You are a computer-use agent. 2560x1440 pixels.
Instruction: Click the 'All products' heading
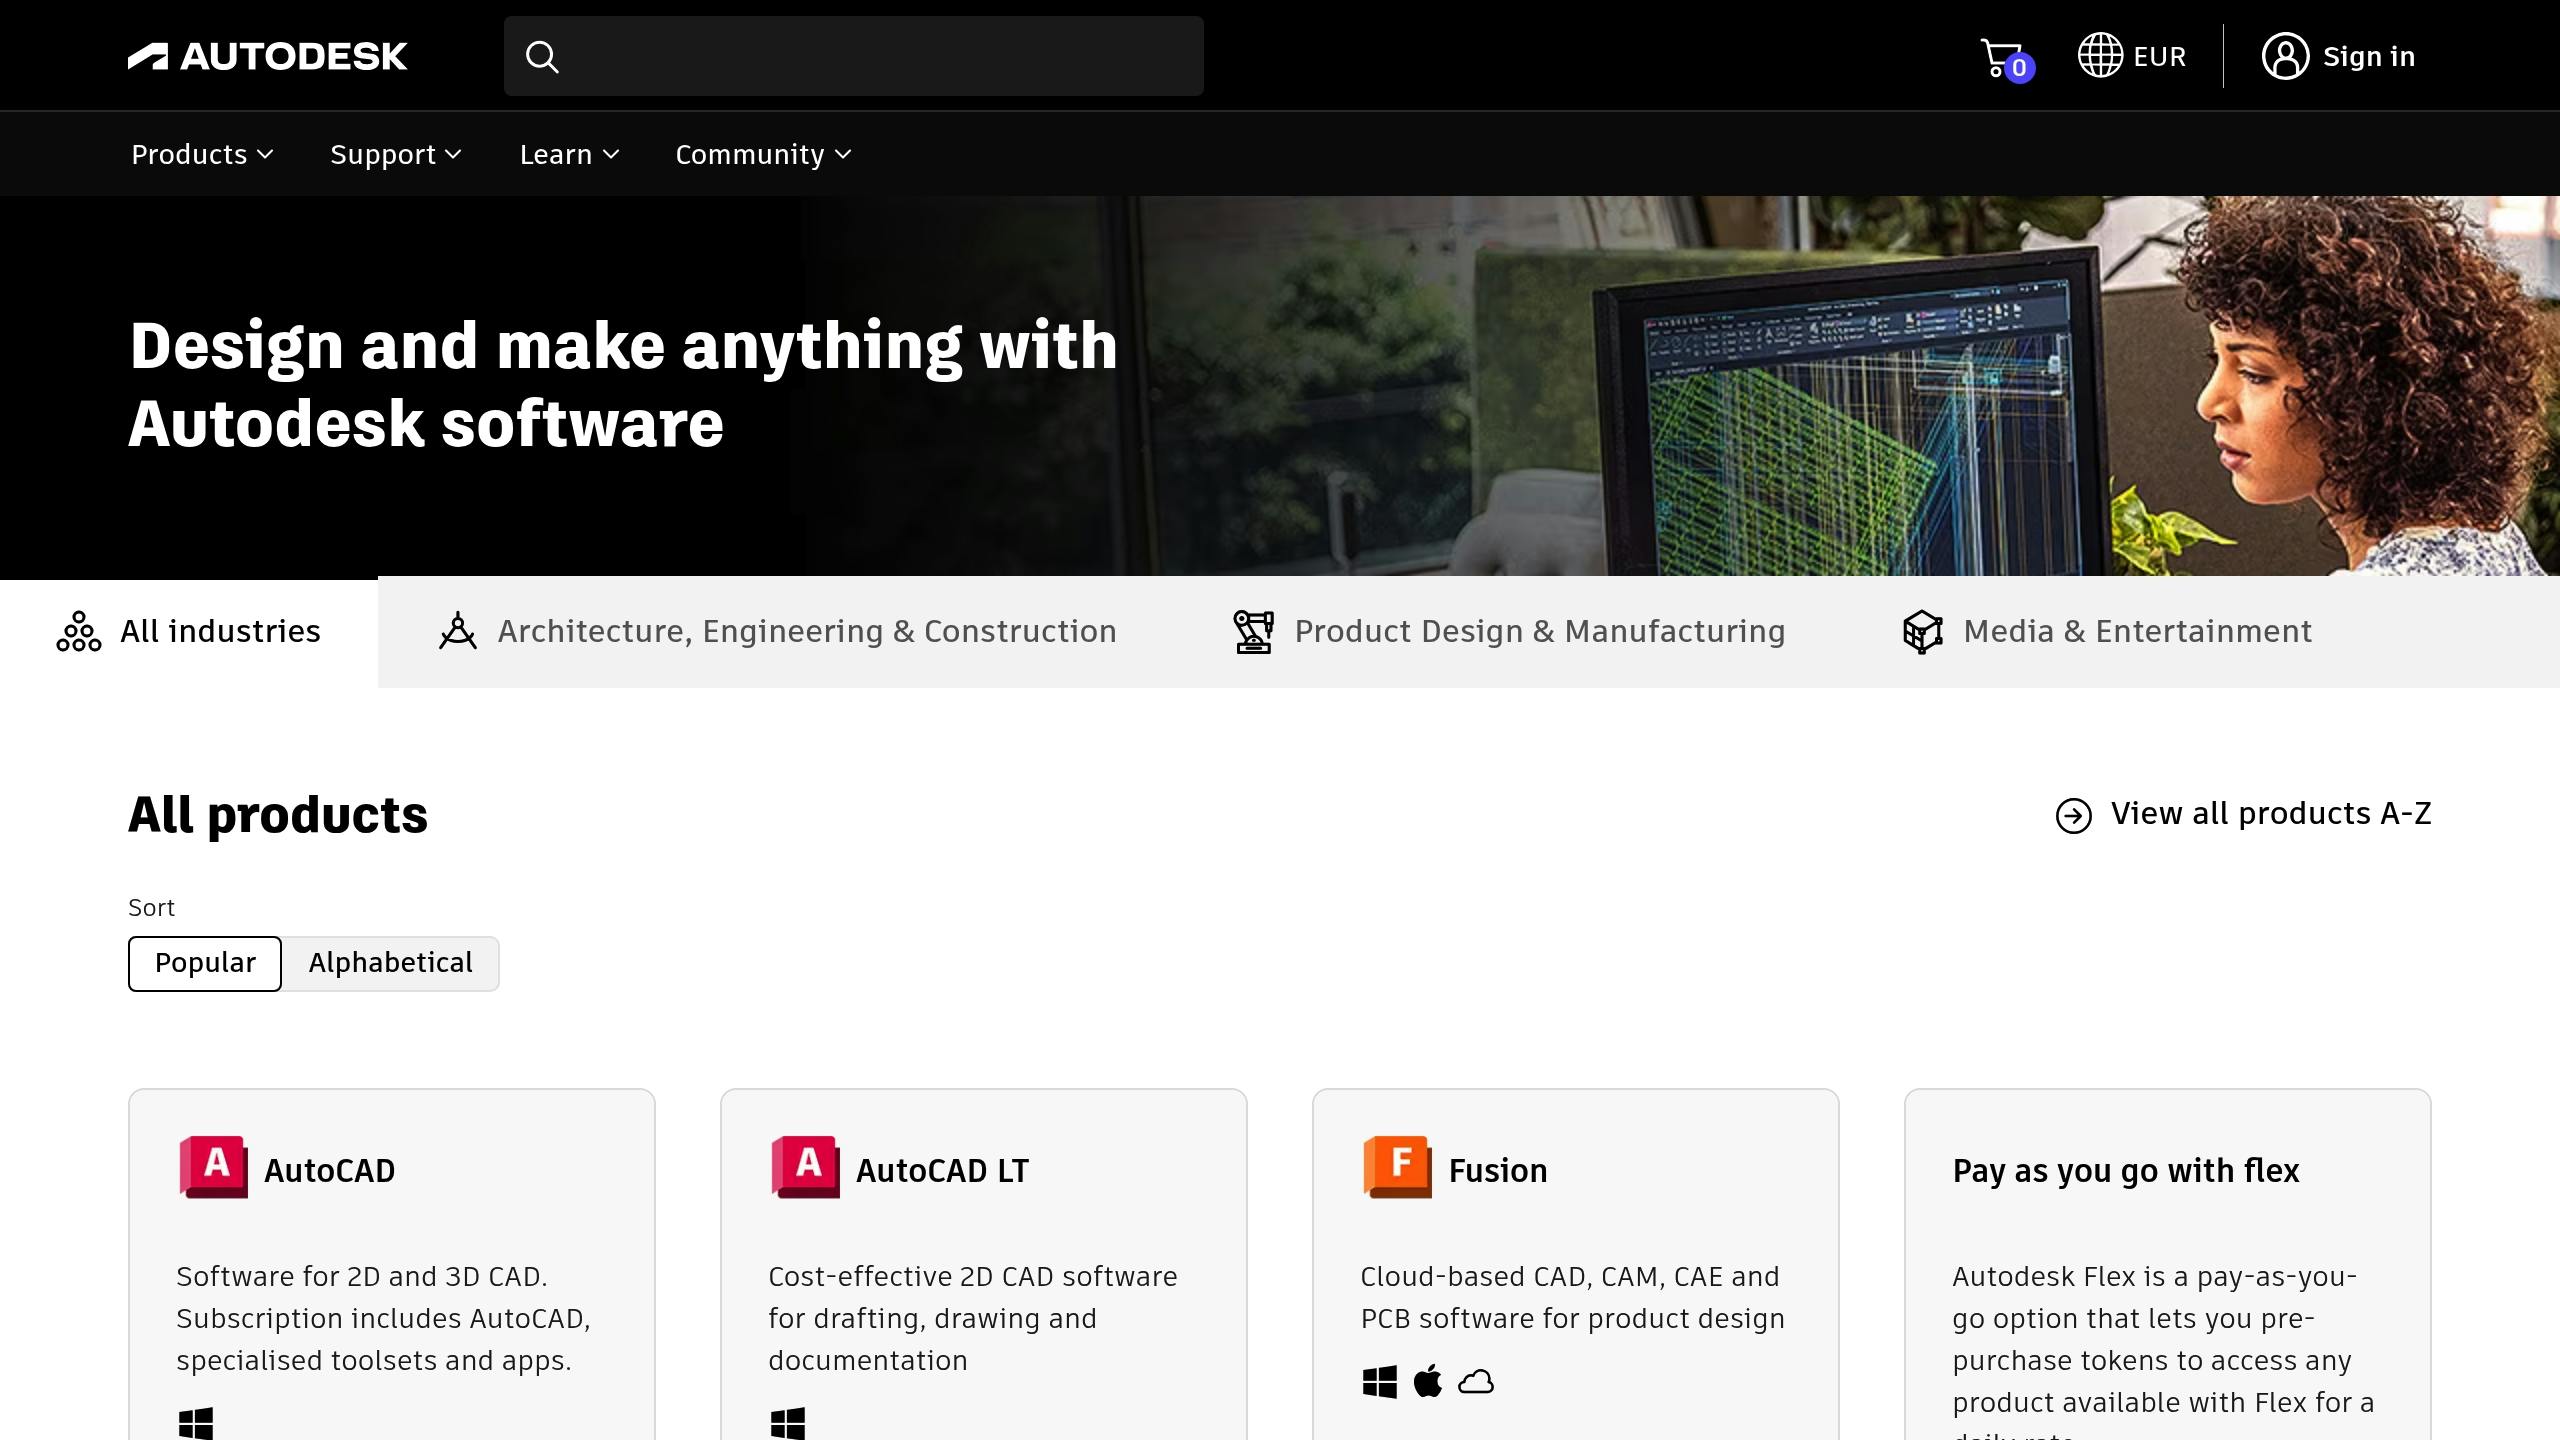(278, 815)
